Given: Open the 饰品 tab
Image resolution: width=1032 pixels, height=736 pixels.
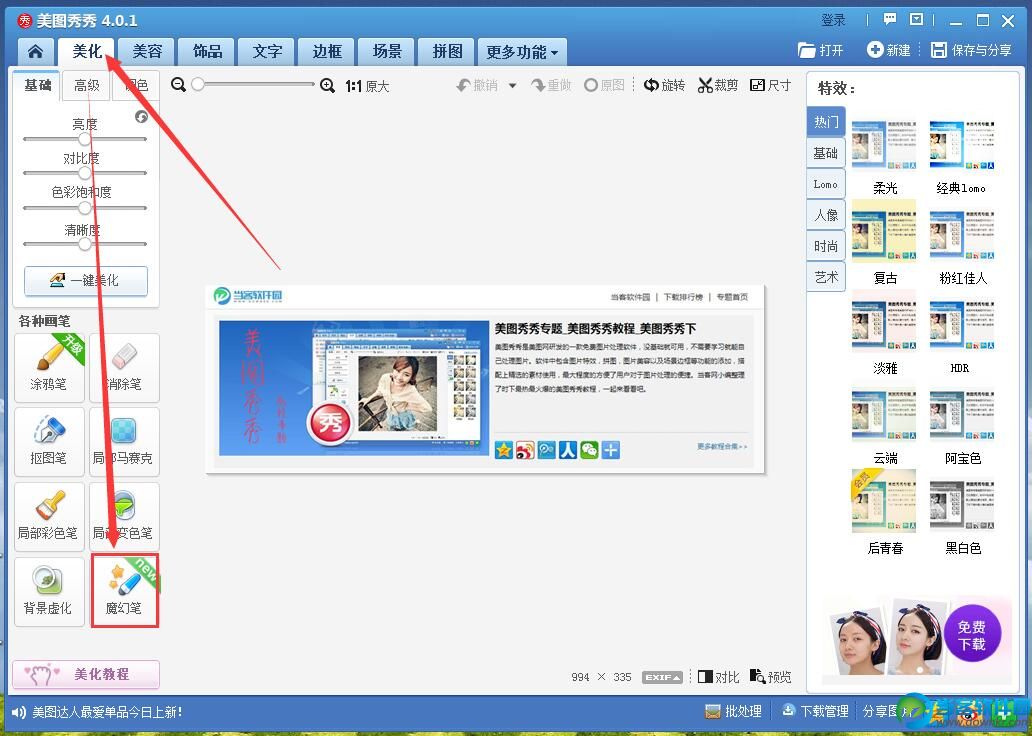Looking at the screenshot, I should pos(207,51).
